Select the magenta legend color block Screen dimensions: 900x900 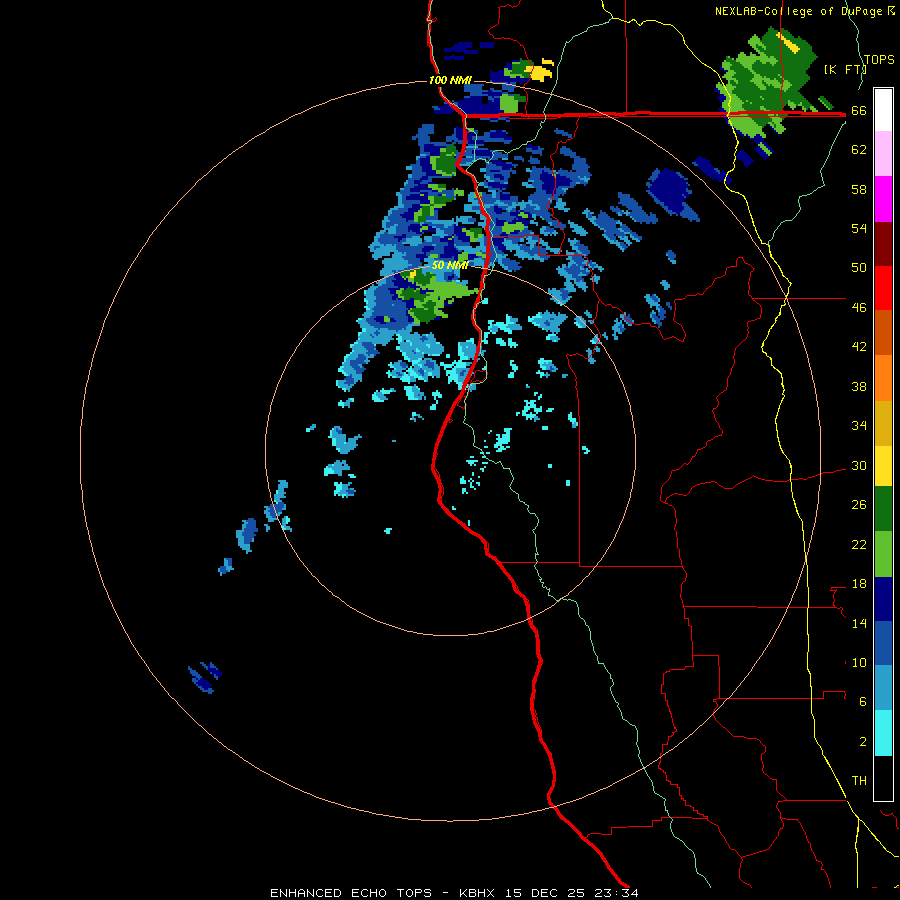tap(883, 199)
